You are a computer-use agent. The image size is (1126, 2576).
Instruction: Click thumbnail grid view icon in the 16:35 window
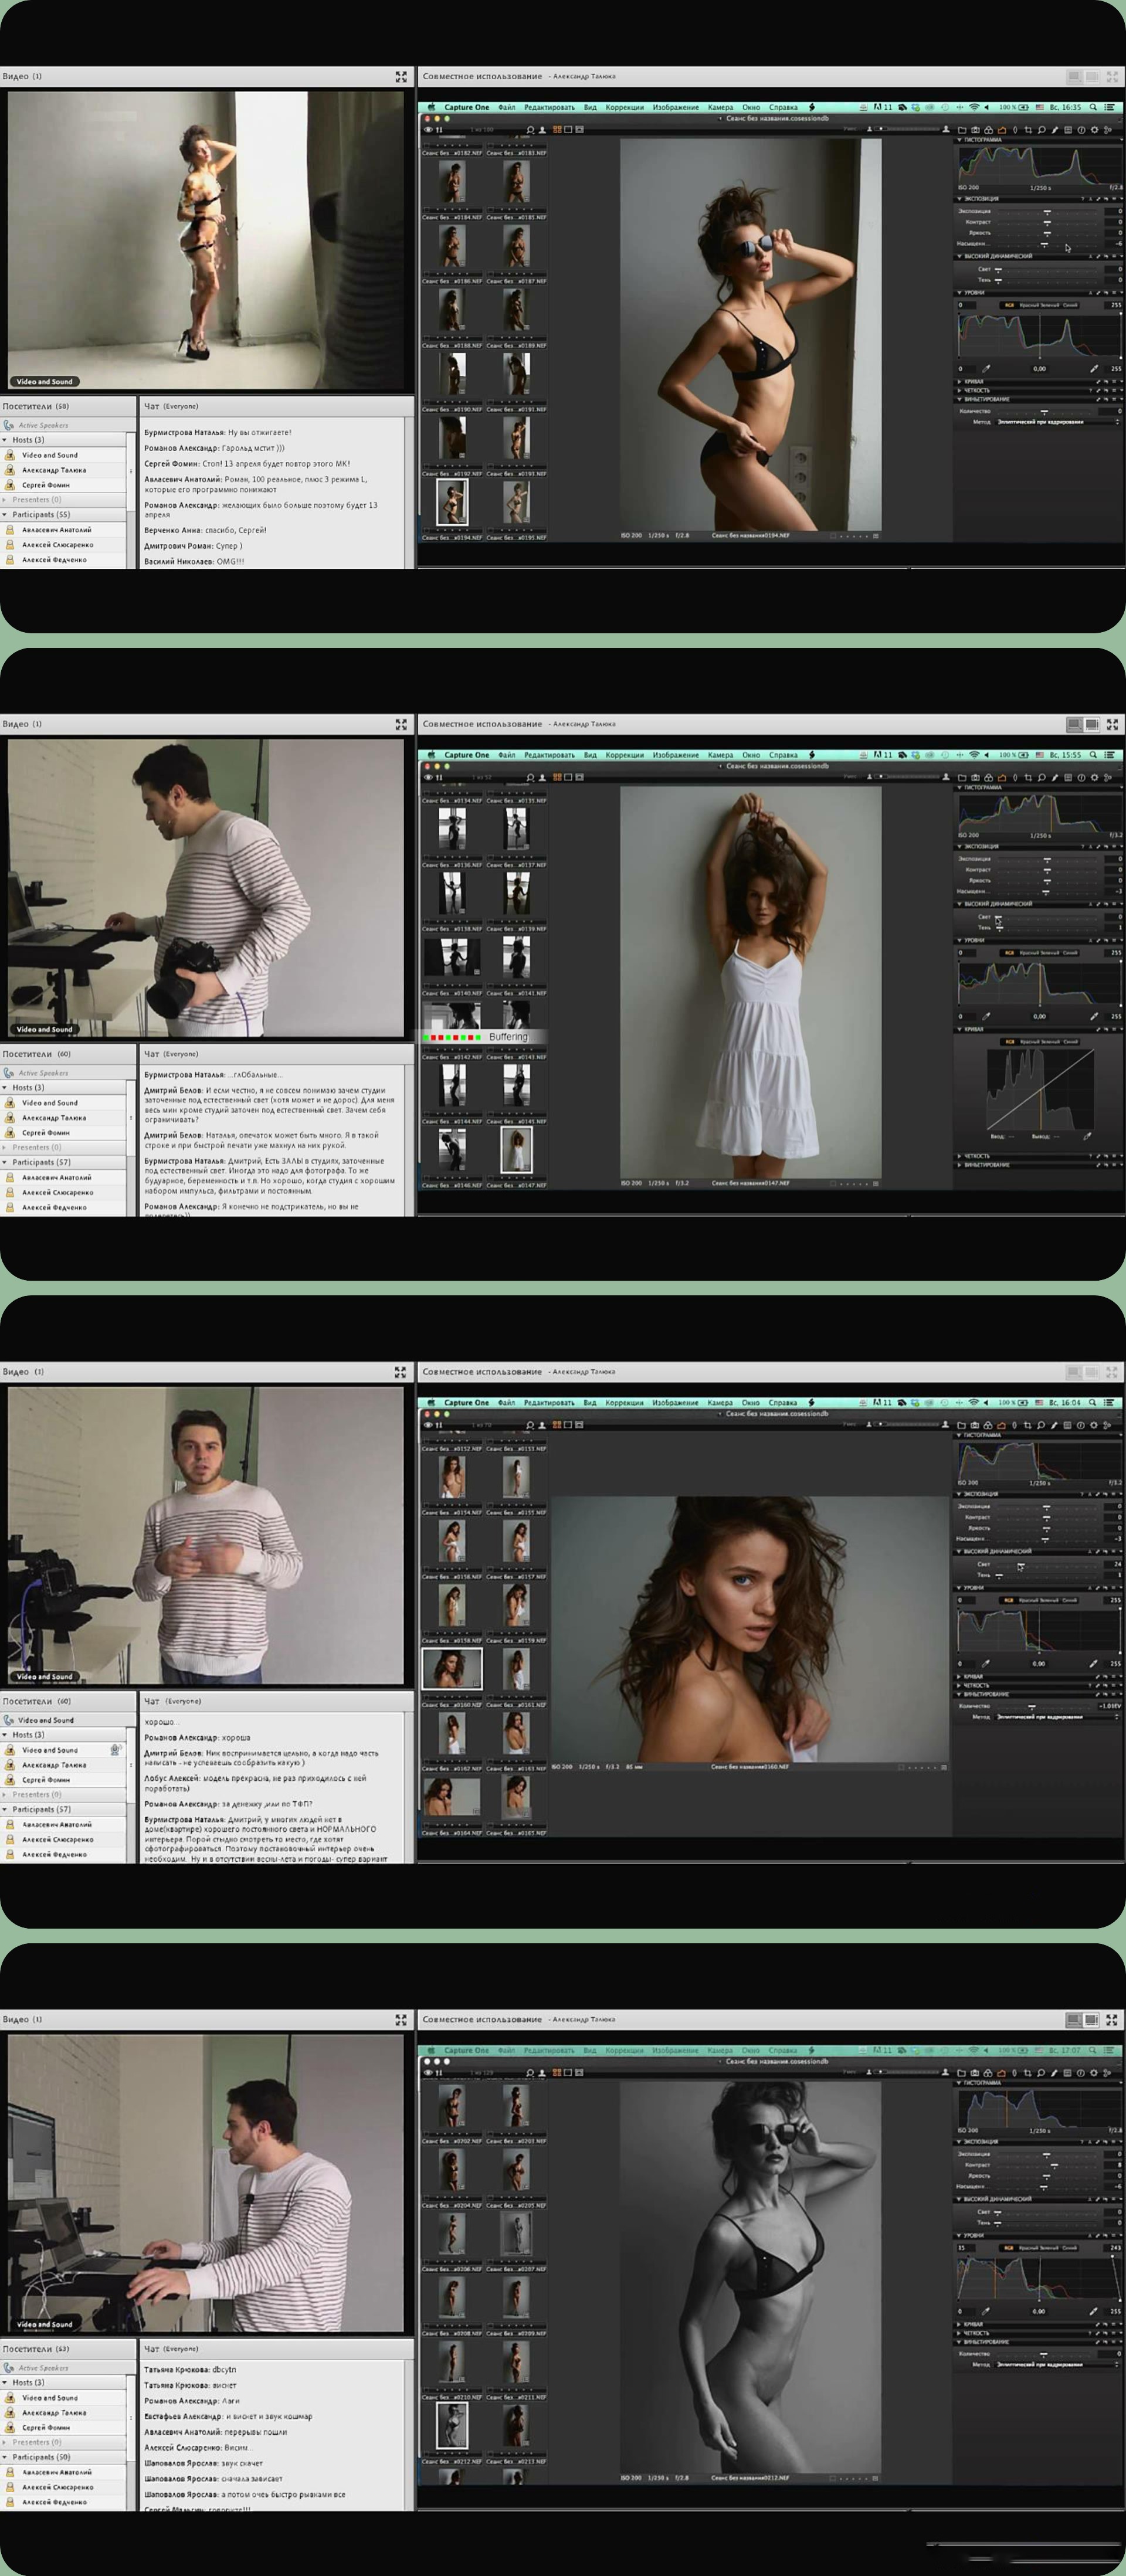click(x=557, y=130)
